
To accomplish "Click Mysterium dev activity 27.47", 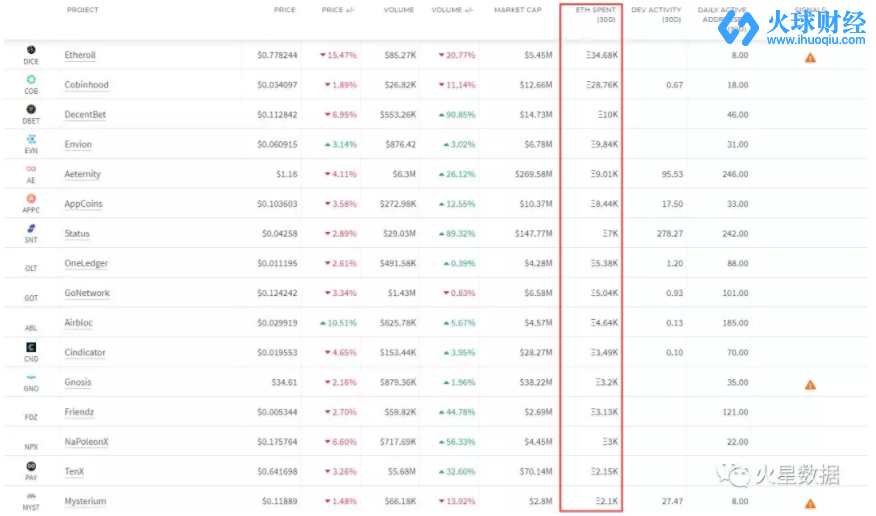I will coord(672,501).
